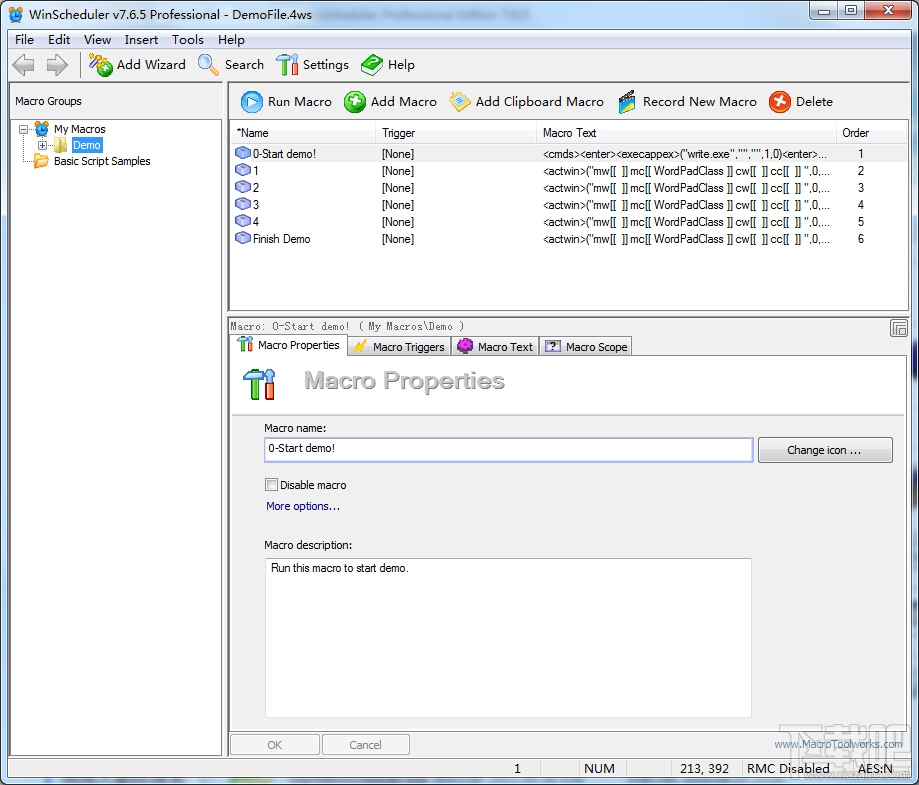The width and height of the screenshot is (919, 785).
Task: Collapse the My Macros tree node
Action: [23, 129]
